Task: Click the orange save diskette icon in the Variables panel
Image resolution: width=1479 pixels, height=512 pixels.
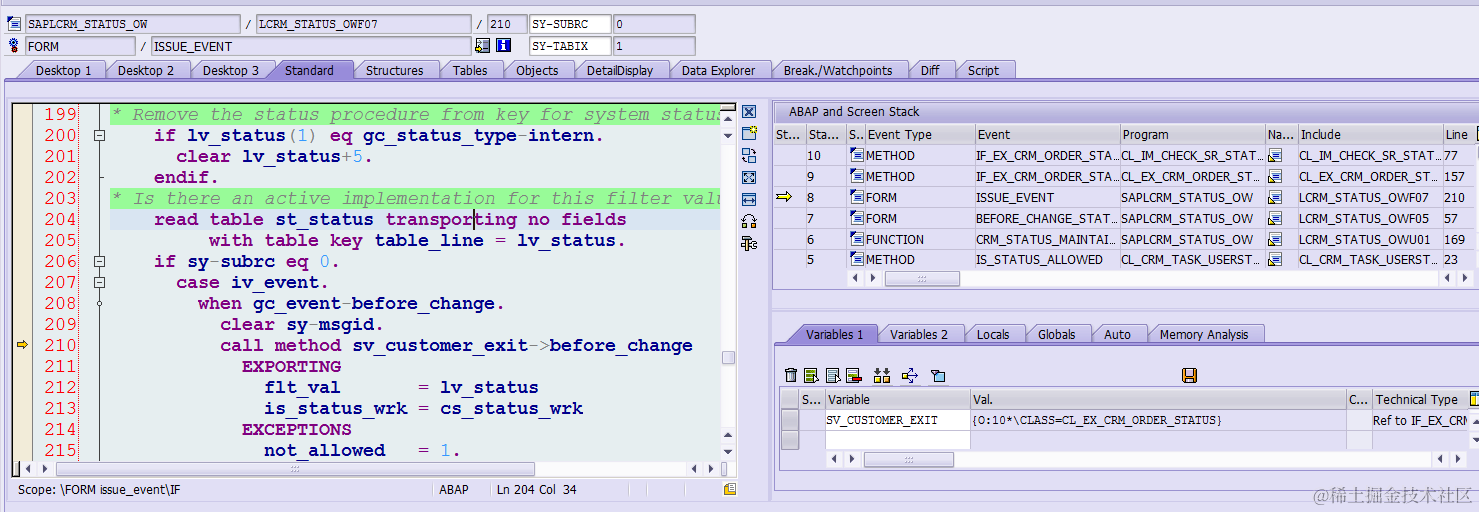Action: pyautogui.click(x=1190, y=375)
